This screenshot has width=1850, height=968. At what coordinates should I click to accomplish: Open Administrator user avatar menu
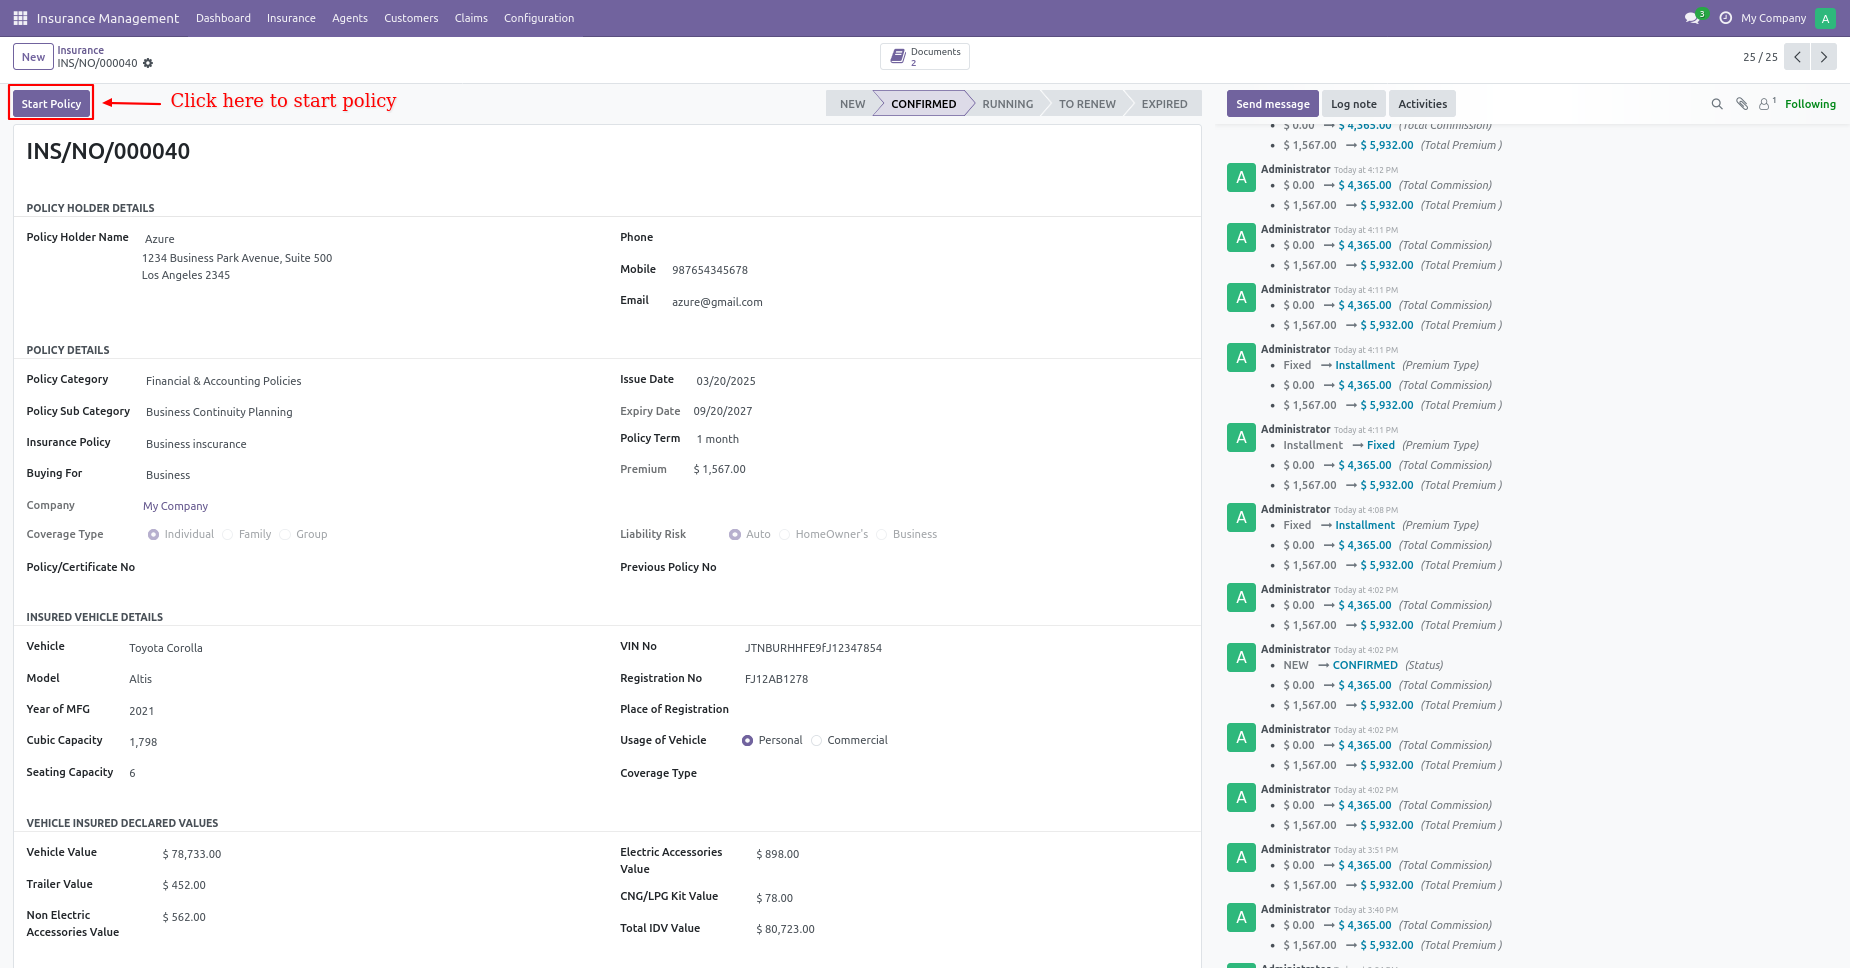pyautogui.click(x=1825, y=18)
